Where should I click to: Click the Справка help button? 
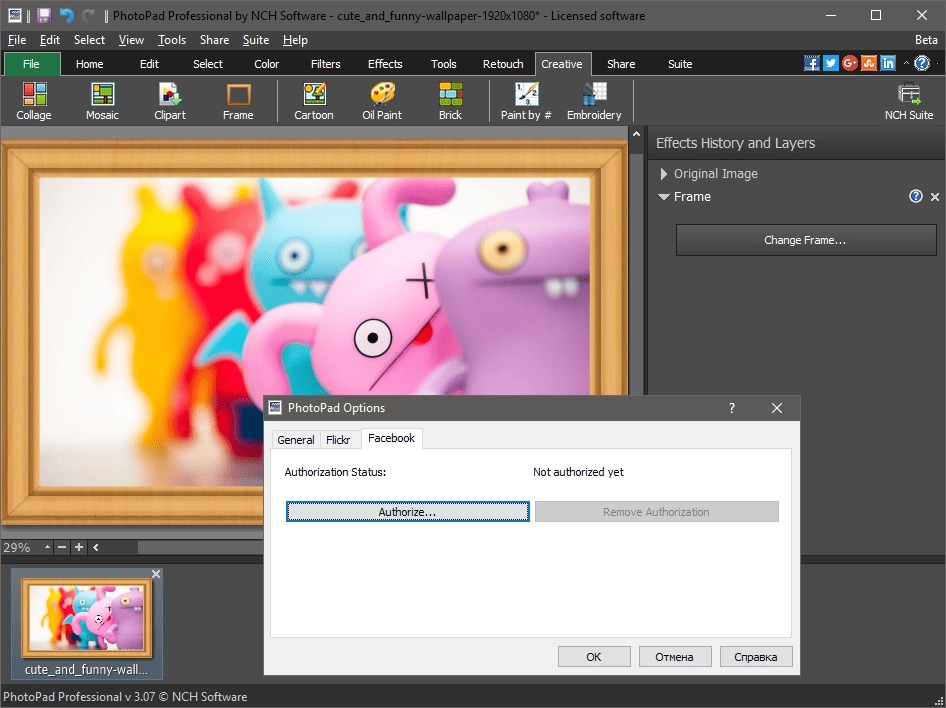click(756, 657)
